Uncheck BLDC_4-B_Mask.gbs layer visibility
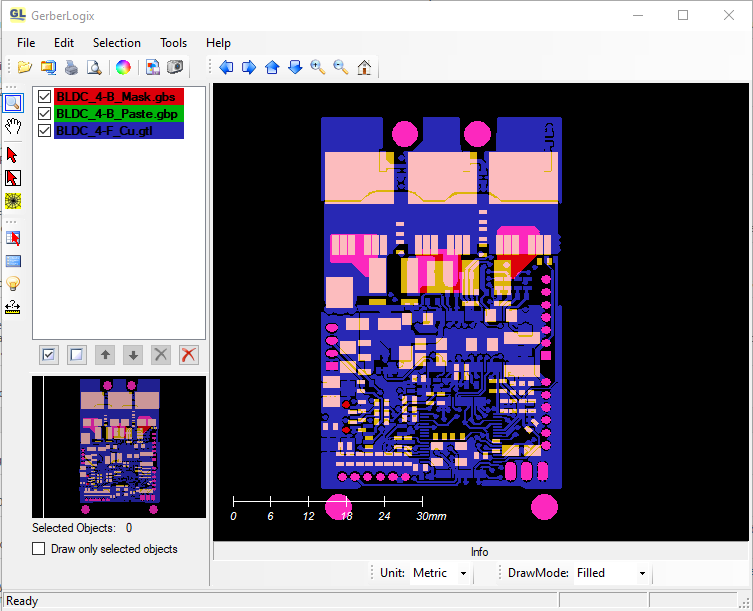Screen dimensions: 753x611 point(44,97)
